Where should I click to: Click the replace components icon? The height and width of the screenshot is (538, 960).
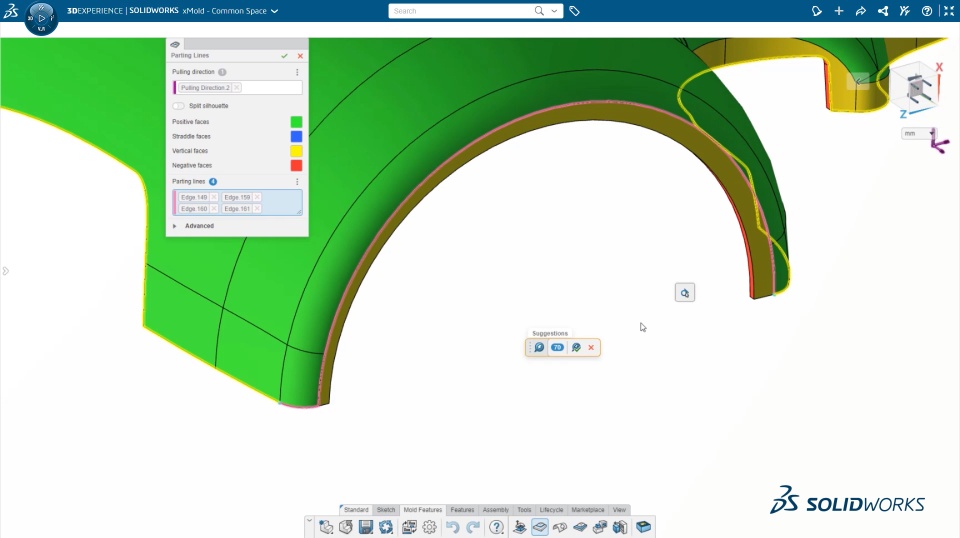click(x=409, y=527)
